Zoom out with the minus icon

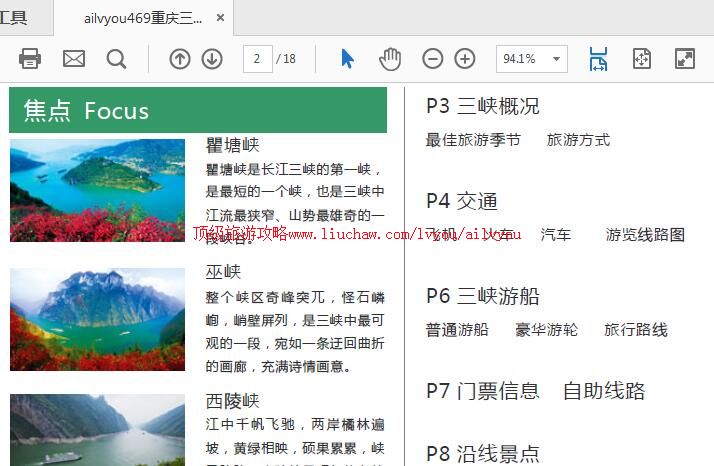[x=432, y=59]
